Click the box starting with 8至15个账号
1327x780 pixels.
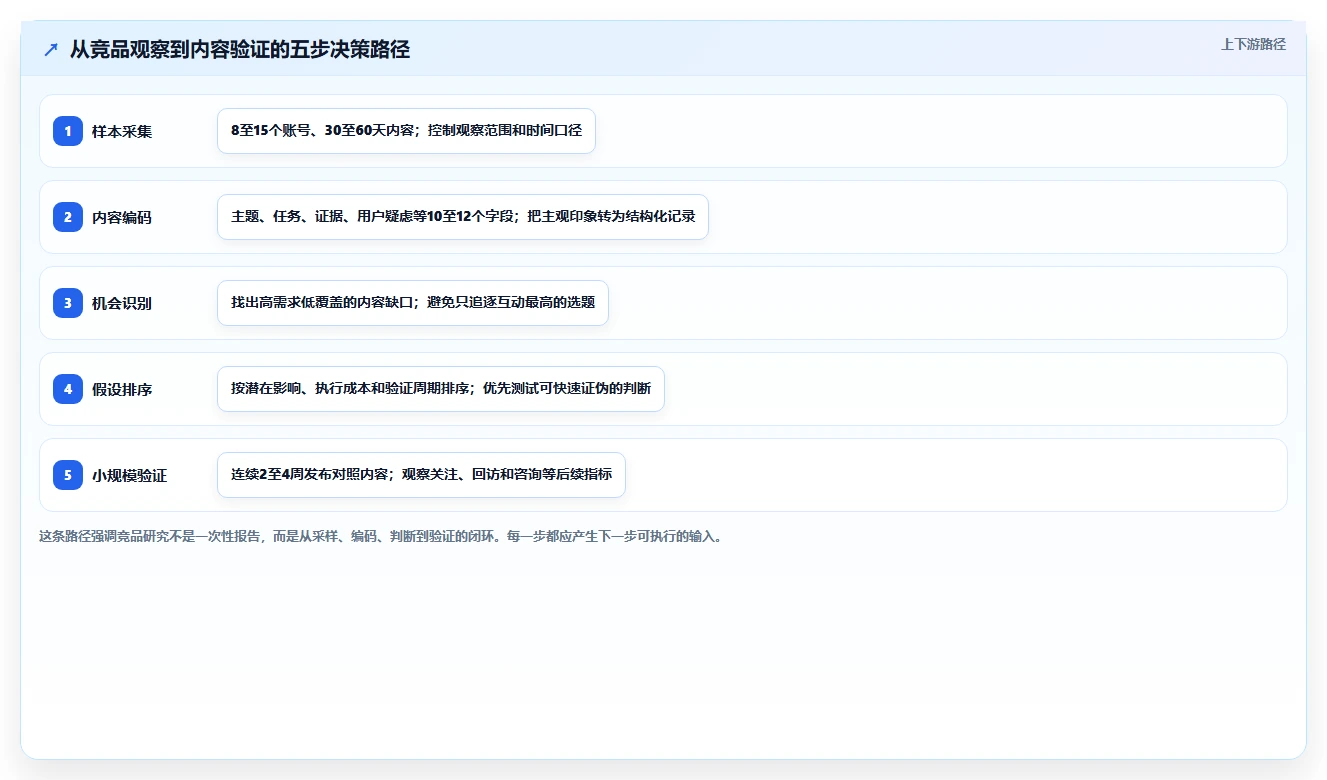click(x=406, y=131)
